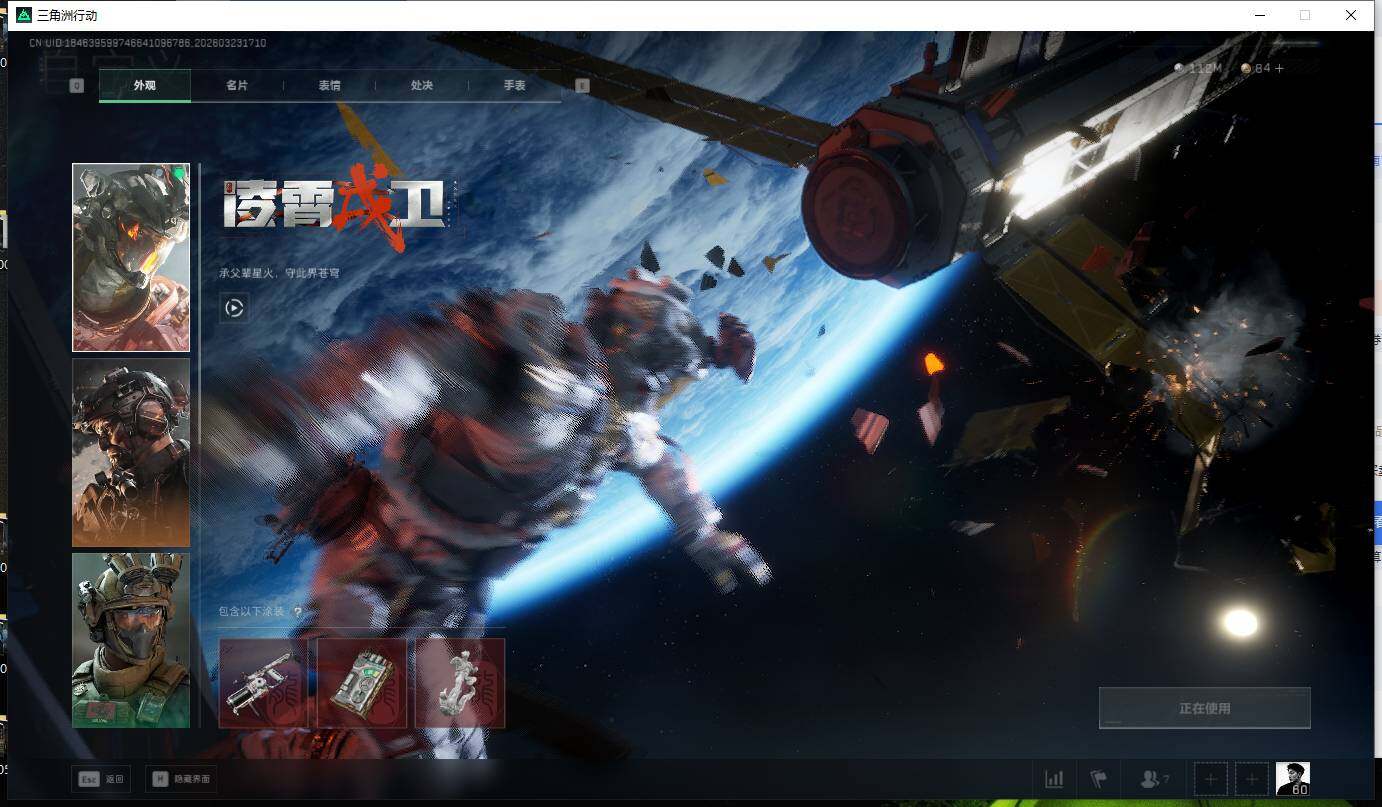Click the Q key previous-tab hint
This screenshot has height=807, width=1382.
point(76,86)
